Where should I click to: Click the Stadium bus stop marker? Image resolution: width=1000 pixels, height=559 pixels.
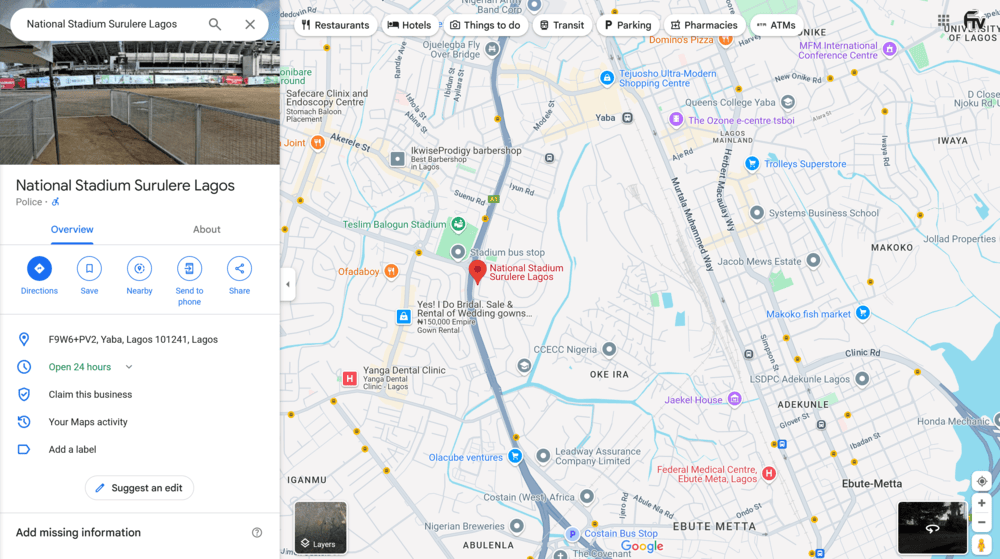pos(458,252)
